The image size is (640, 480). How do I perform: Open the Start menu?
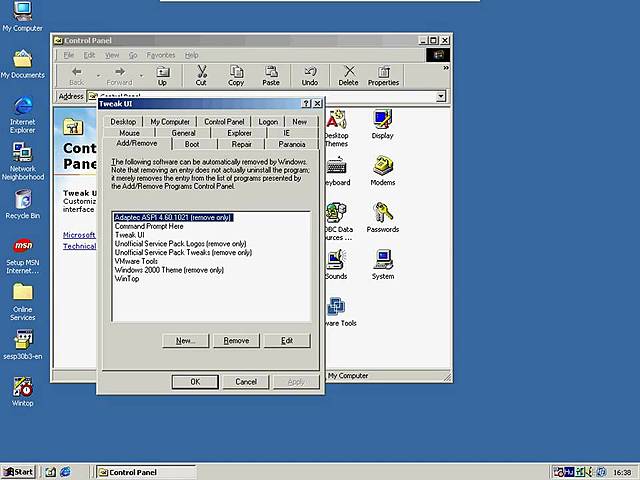pyautogui.click(x=18, y=472)
